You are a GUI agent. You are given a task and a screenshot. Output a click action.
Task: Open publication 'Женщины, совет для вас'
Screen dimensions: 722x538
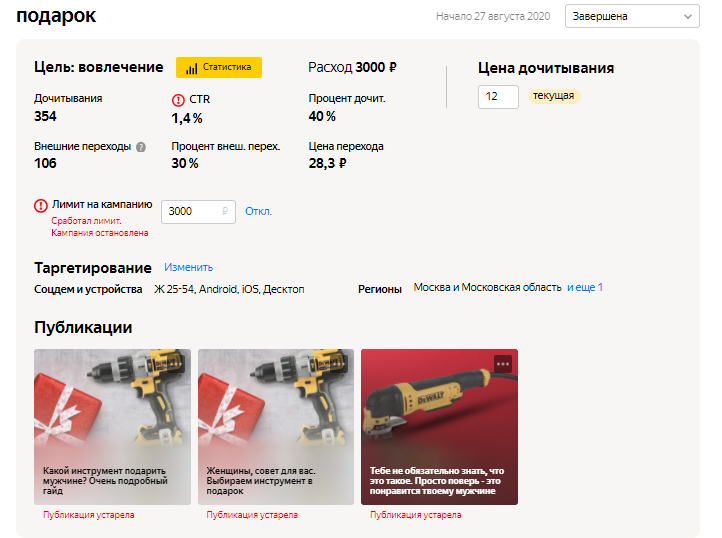[x=276, y=427]
